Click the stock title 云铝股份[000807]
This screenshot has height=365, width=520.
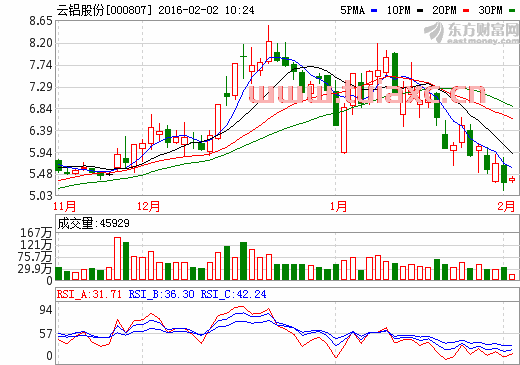(104, 10)
